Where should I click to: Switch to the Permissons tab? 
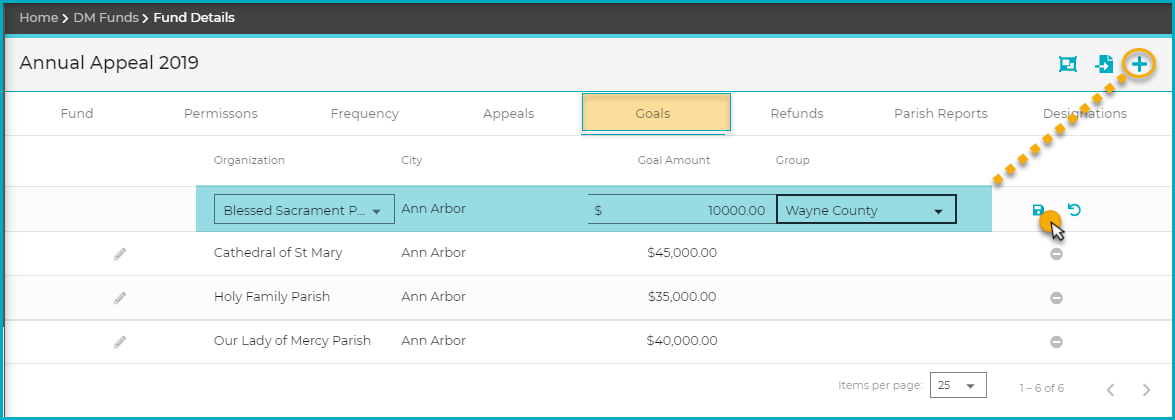tap(220, 114)
